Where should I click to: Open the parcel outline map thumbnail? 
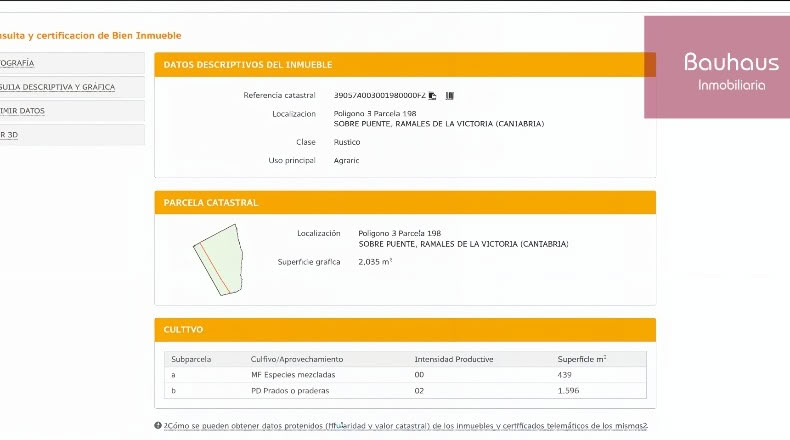tap(218, 260)
